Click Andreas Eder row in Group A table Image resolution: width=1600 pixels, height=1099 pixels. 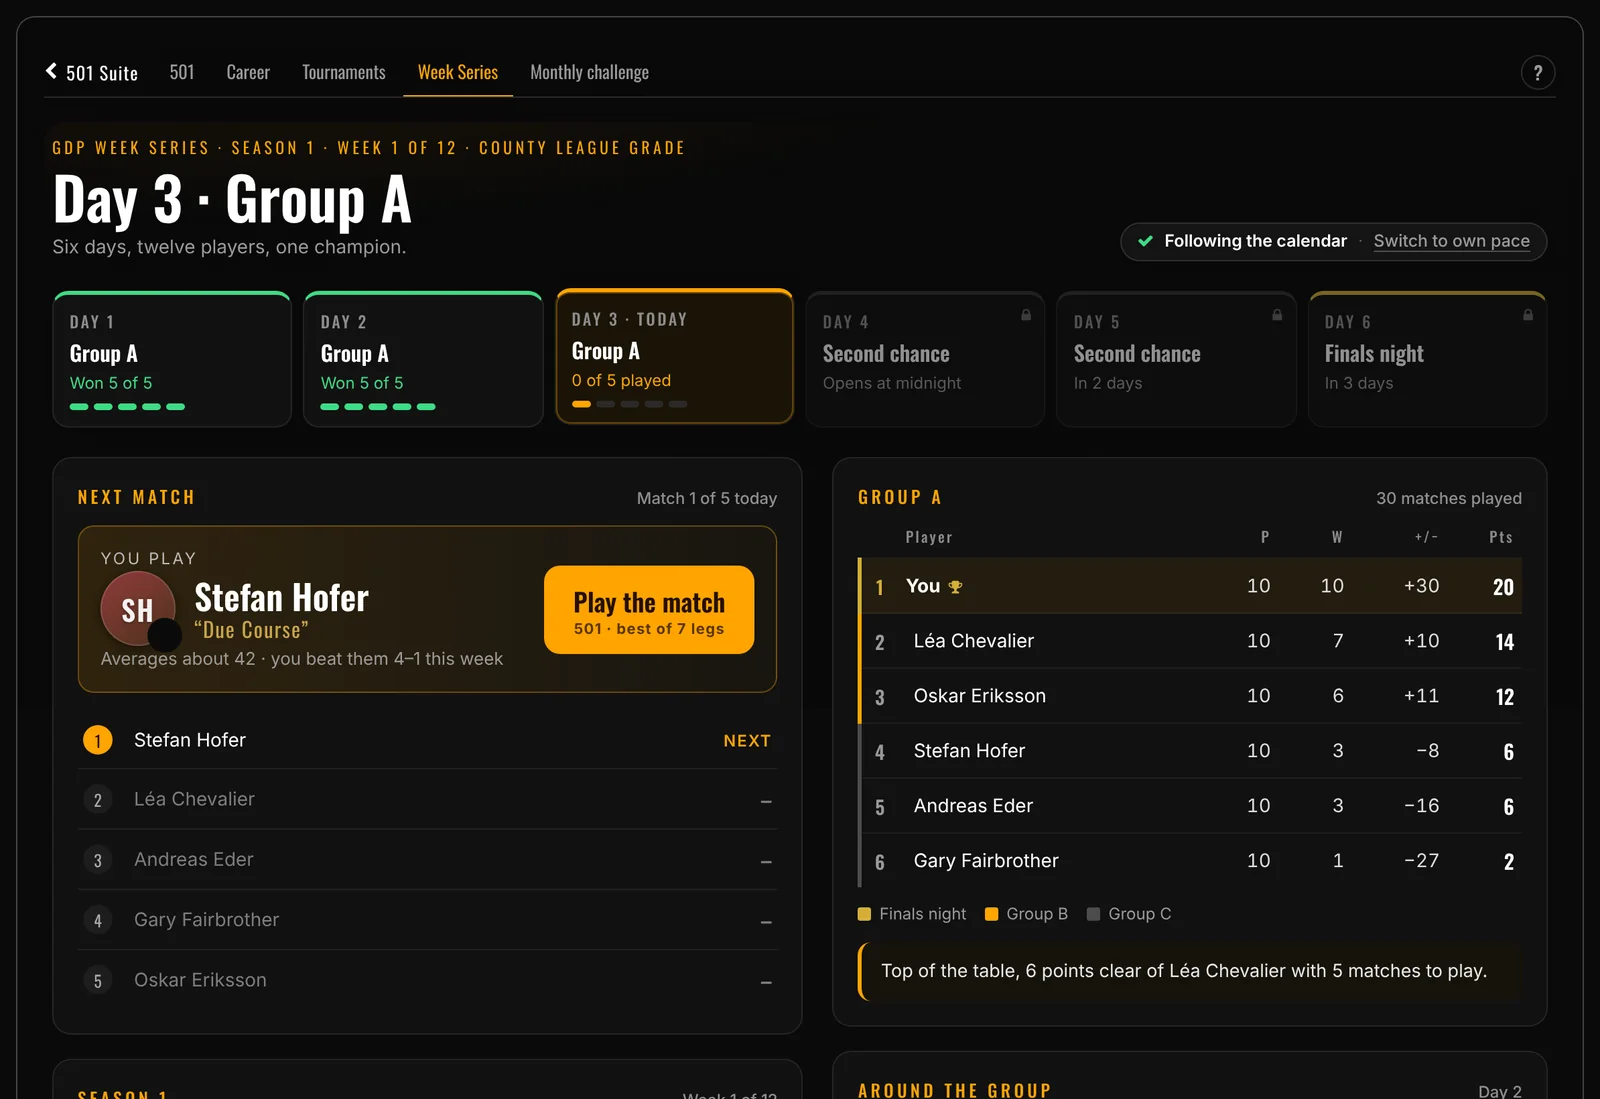click(1190, 806)
